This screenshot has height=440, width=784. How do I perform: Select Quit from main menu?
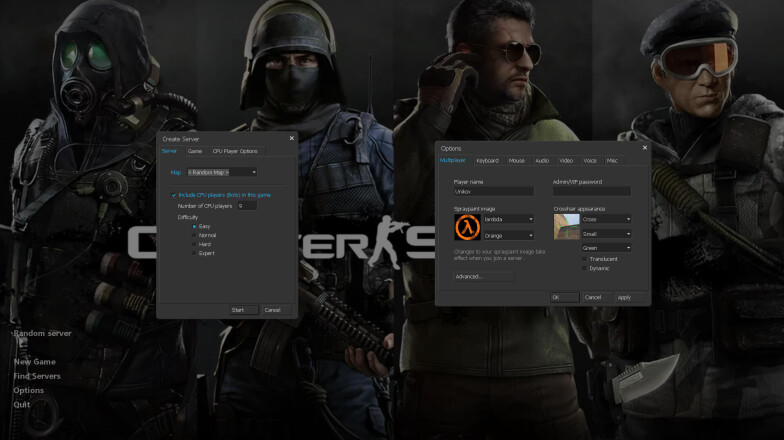point(22,404)
